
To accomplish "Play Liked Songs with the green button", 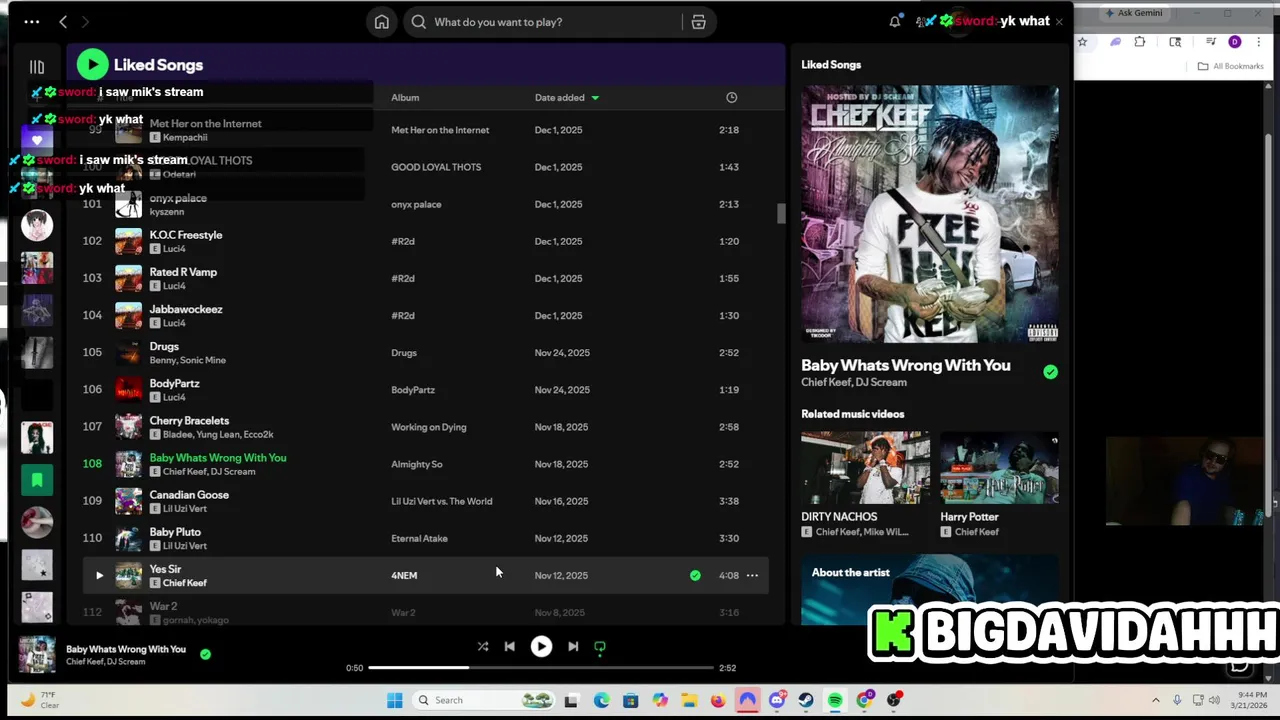I will pyautogui.click(x=93, y=65).
